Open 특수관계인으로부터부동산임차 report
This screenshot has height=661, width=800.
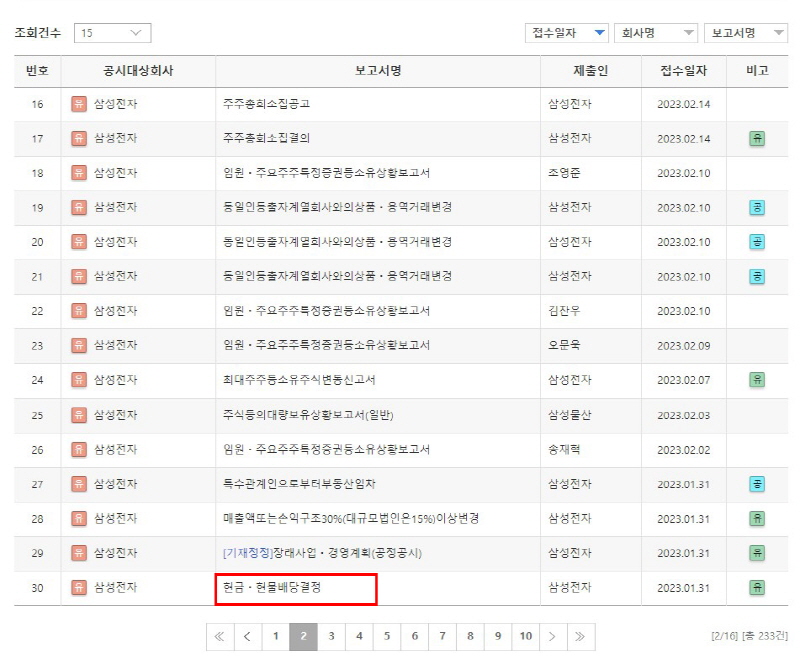[299, 484]
